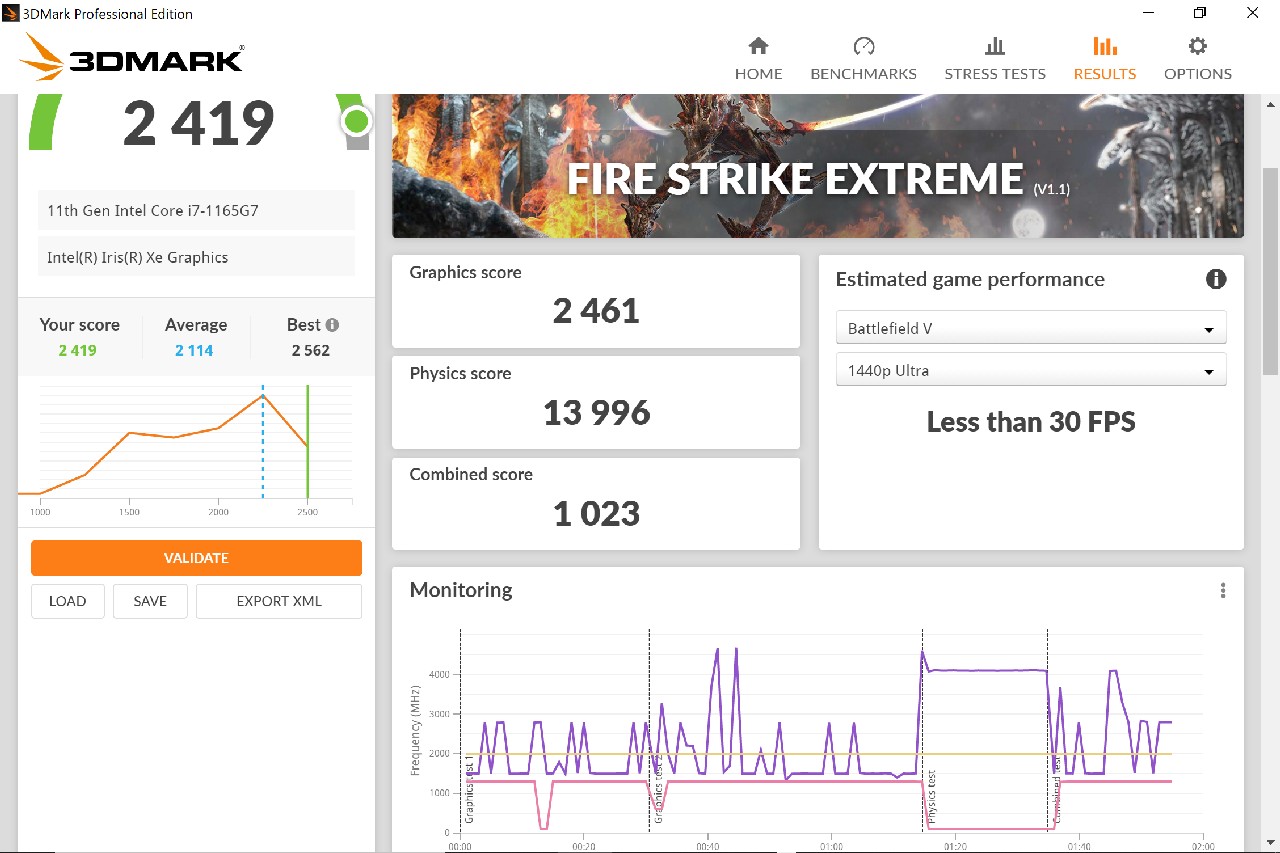Click the Combined score value 1 023

pos(596,514)
